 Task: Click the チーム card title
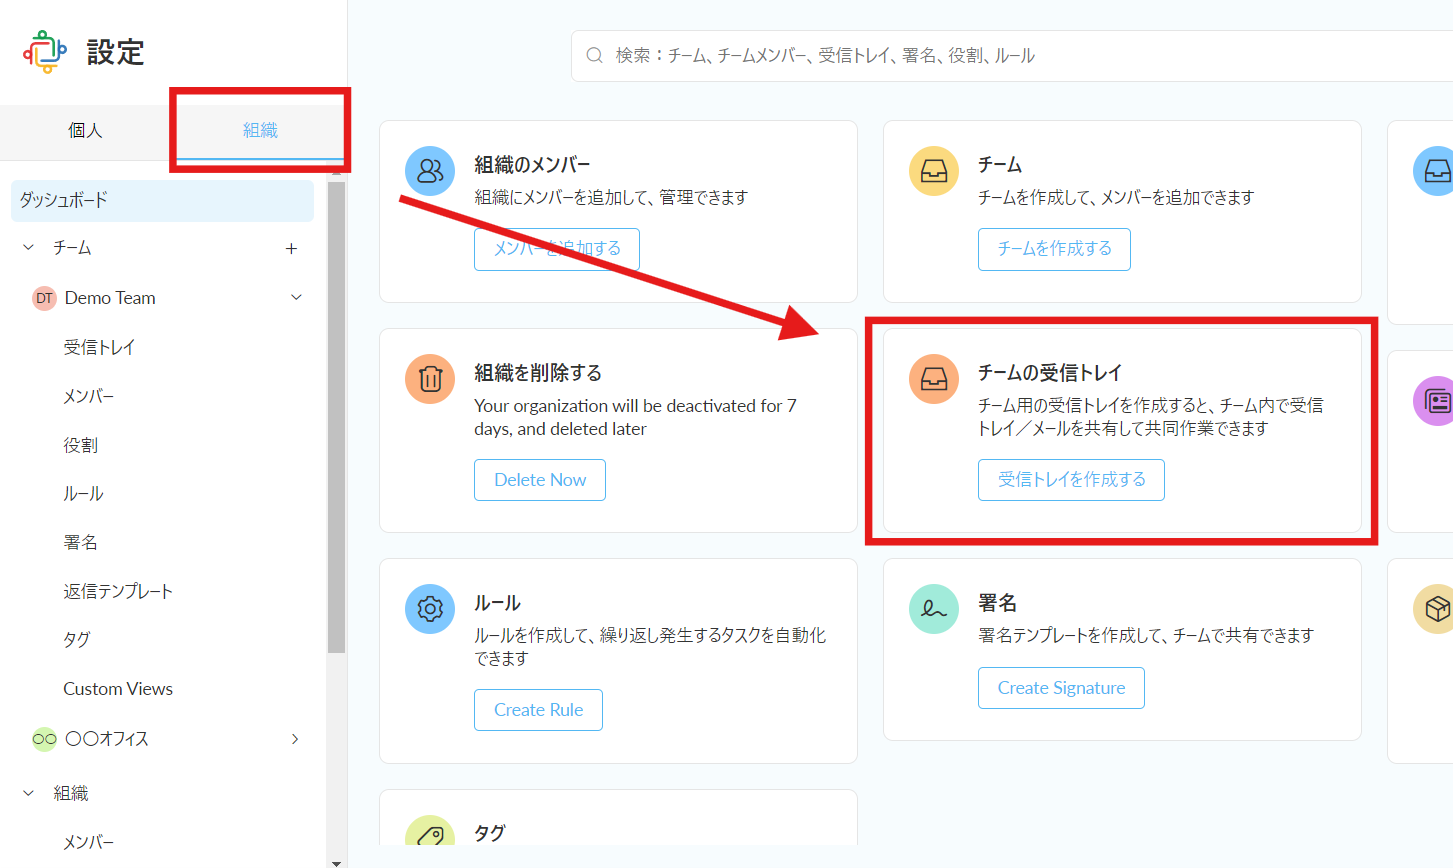coord(999,165)
